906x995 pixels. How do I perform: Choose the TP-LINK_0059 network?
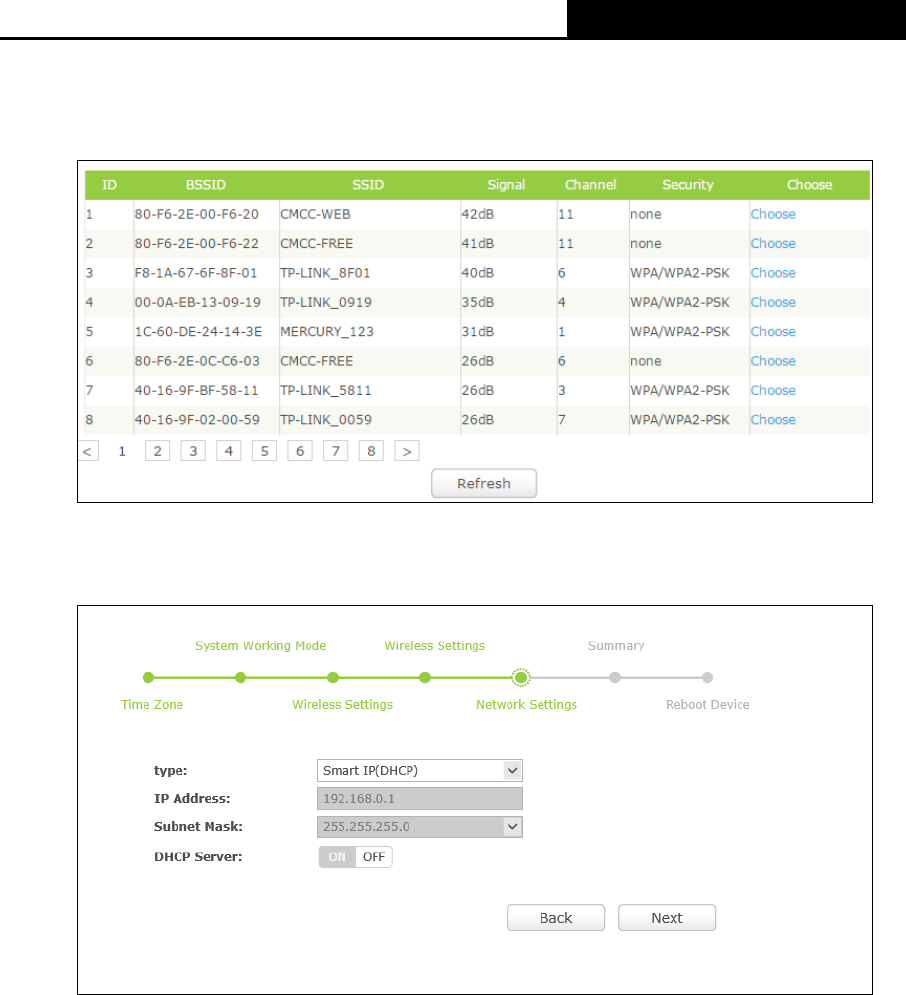(x=773, y=419)
